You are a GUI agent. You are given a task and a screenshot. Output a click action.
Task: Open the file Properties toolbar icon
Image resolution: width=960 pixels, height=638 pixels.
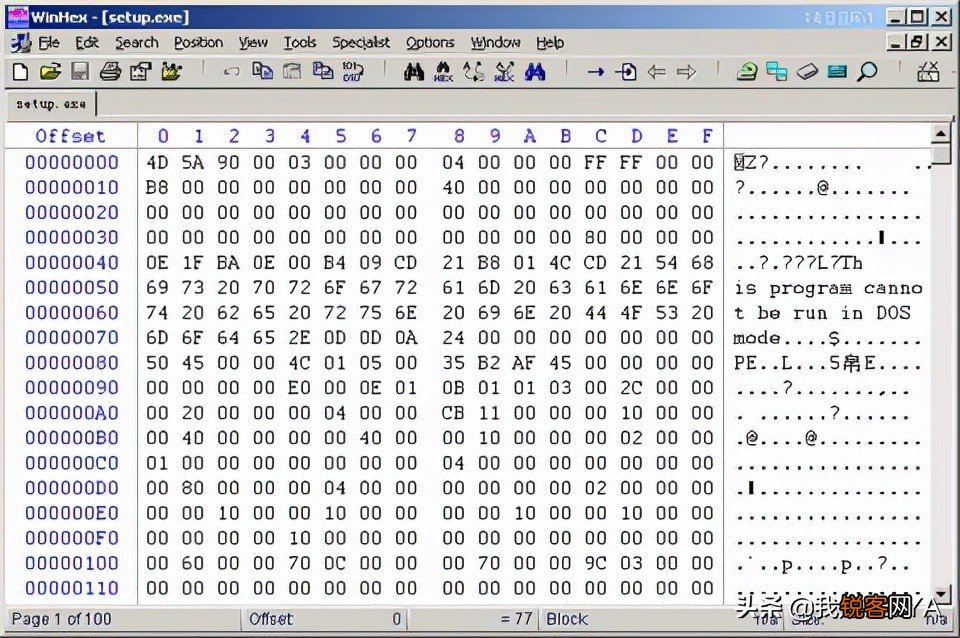pos(141,72)
